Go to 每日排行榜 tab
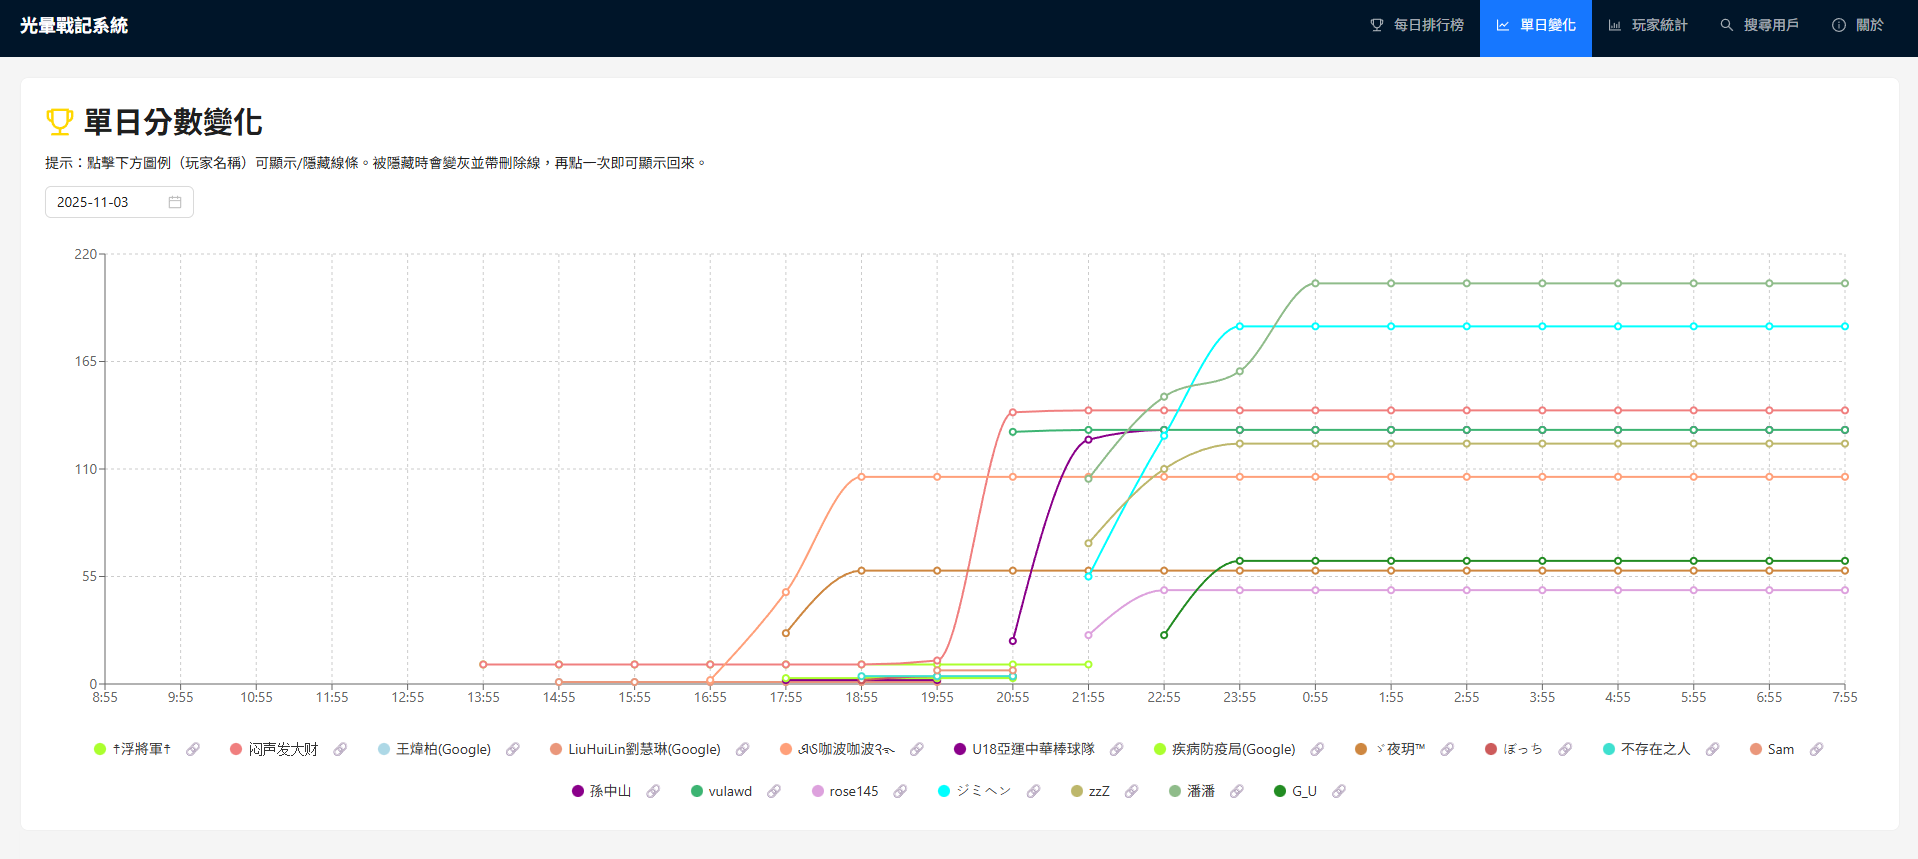 coord(1417,25)
